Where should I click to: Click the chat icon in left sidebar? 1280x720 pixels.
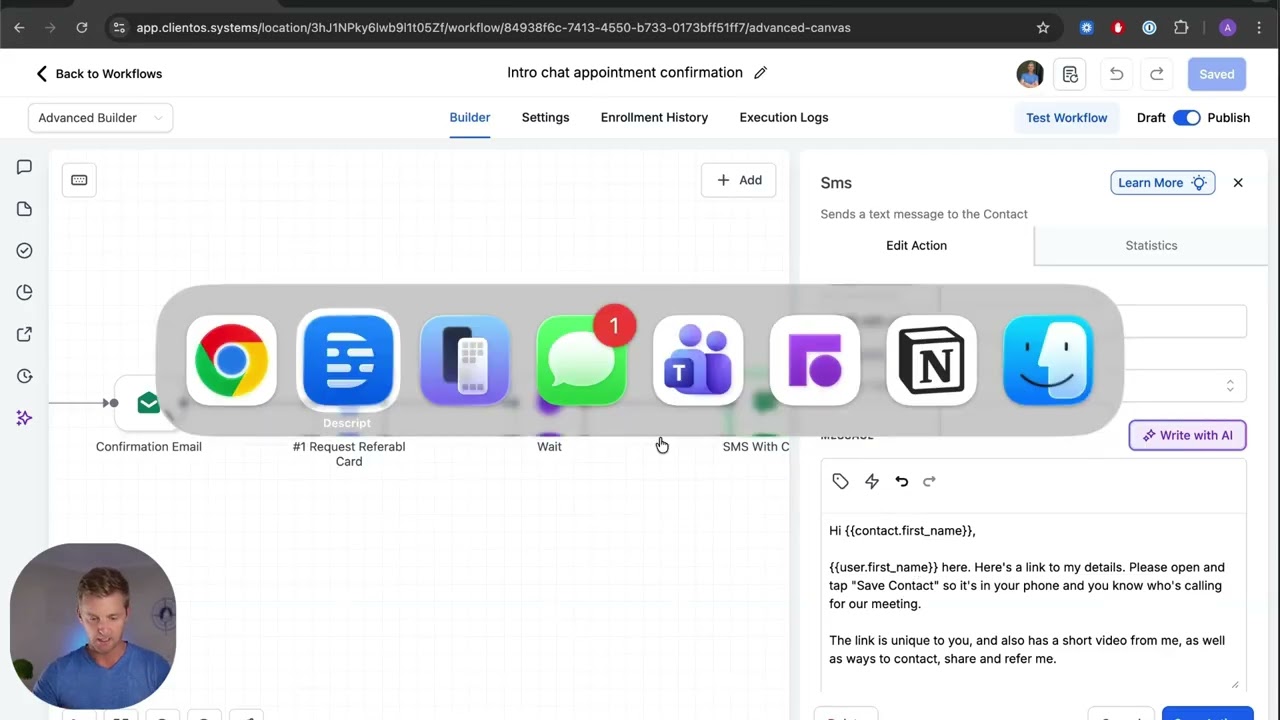(x=24, y=167)
